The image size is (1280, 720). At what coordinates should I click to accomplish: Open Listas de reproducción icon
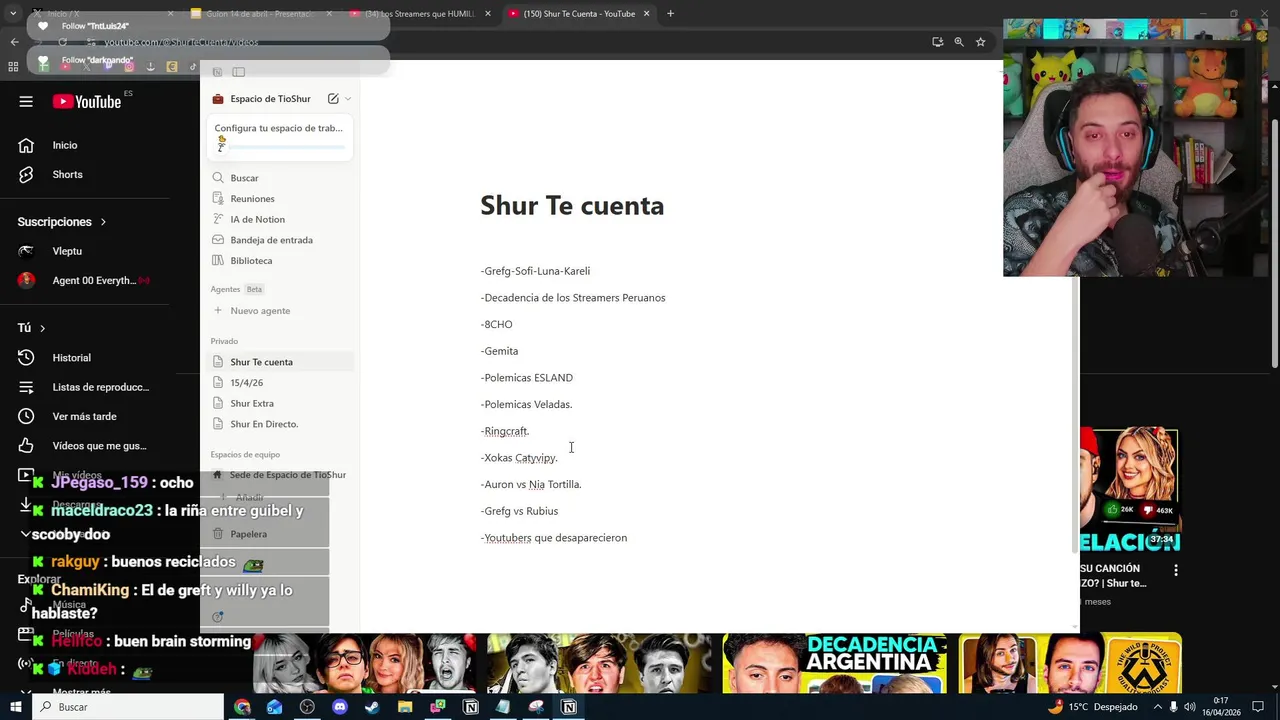(x=26, y=387)
